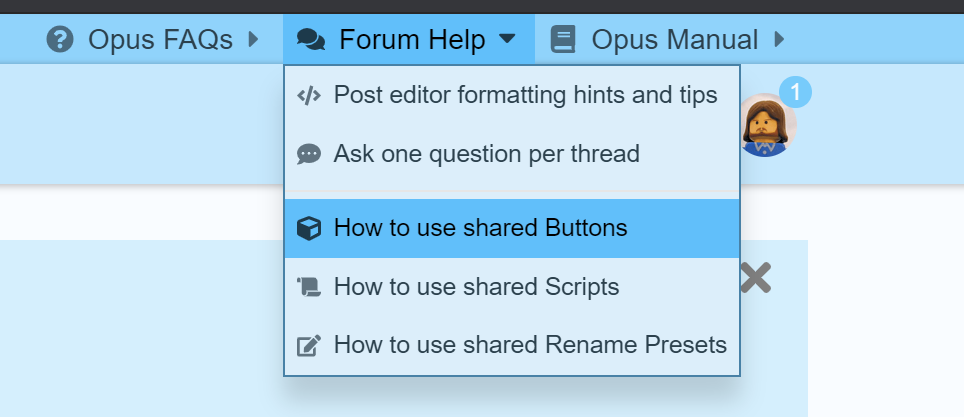The height and width of the screenshot is (417, 964).
Task: Open How to use shared Buttons
Action: tap(512, 228)
